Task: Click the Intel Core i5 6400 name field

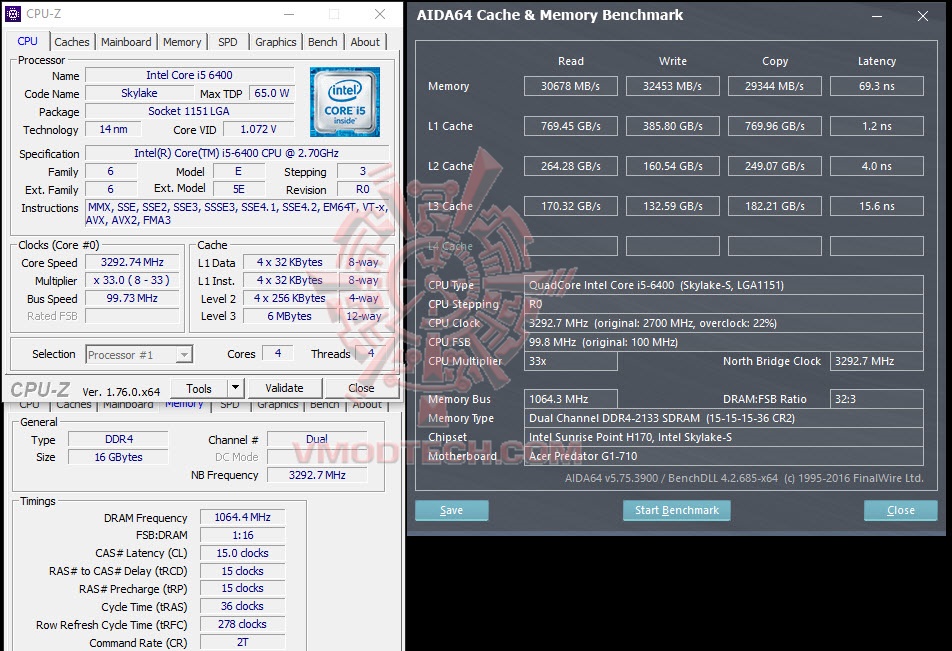Action: click(189, 75)
